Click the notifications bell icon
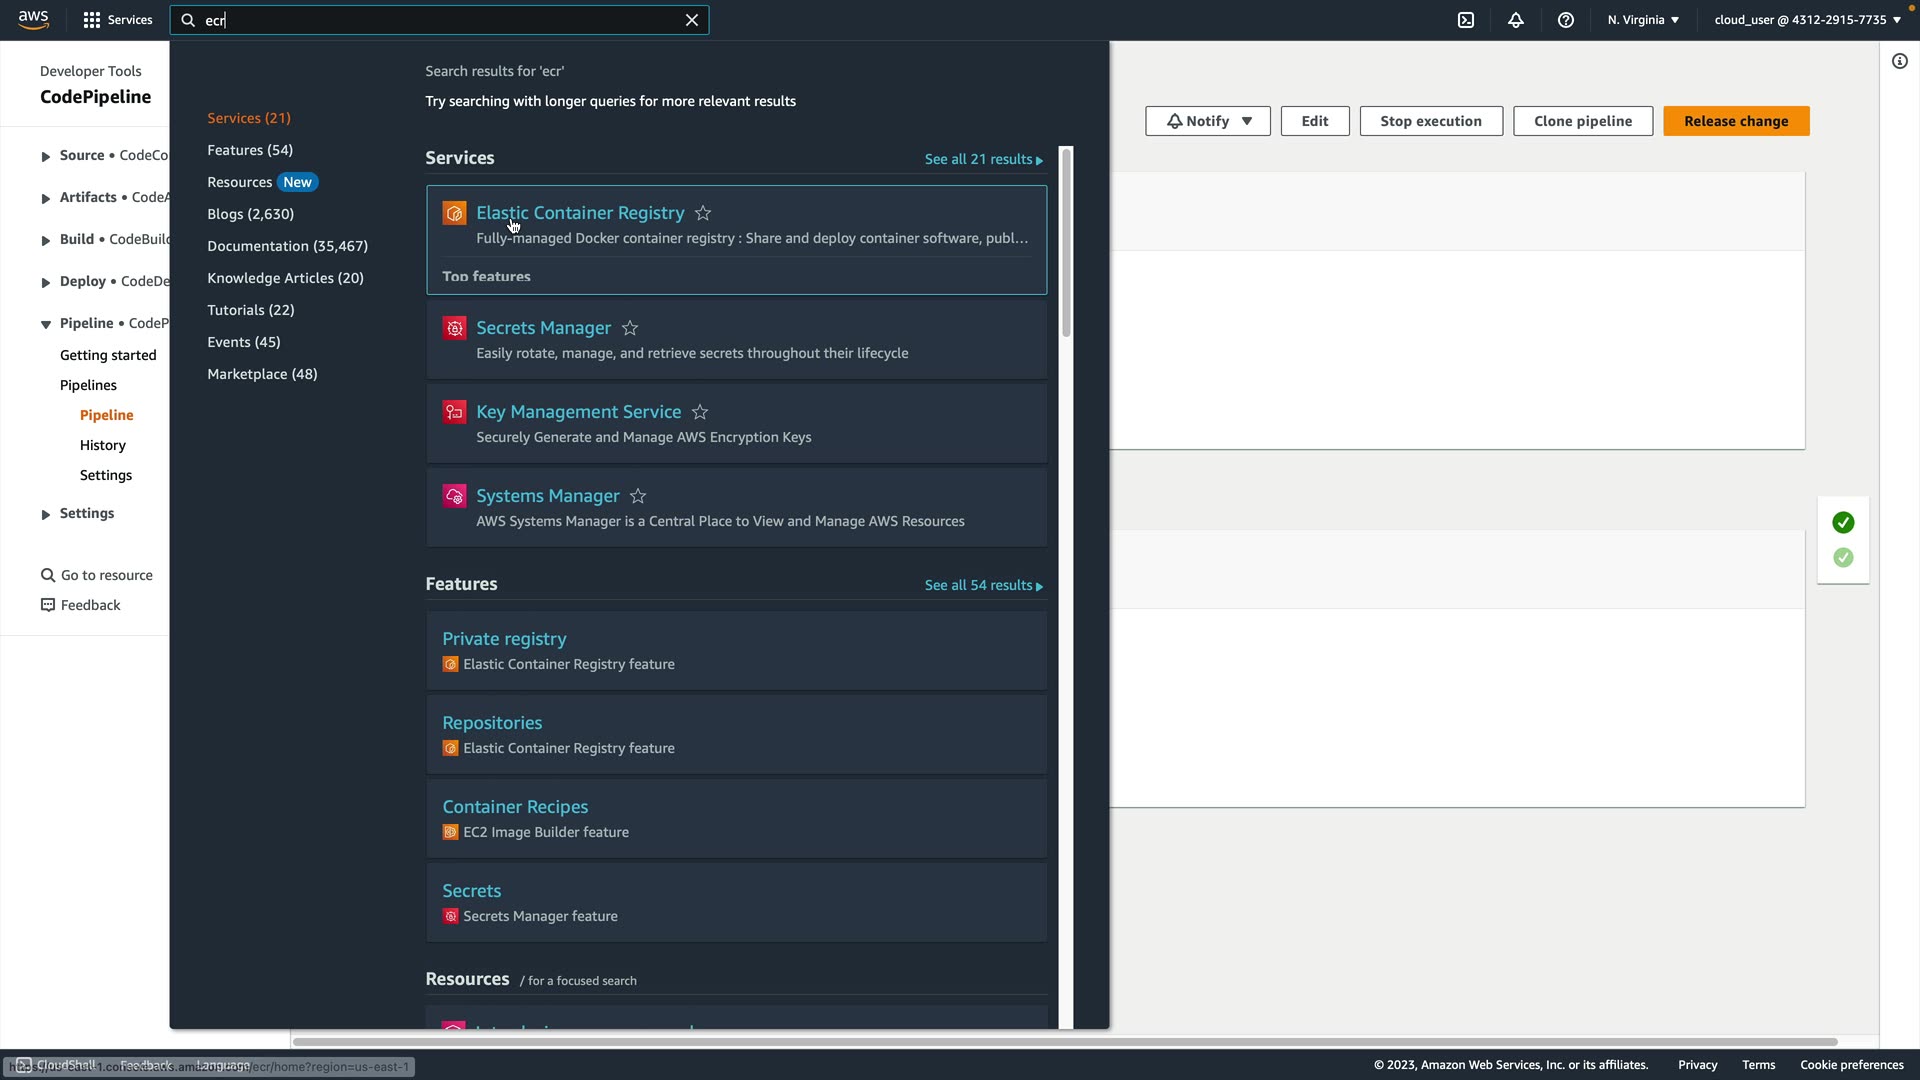Viewport: 1920px width, 1080px height. [1516, 20]
